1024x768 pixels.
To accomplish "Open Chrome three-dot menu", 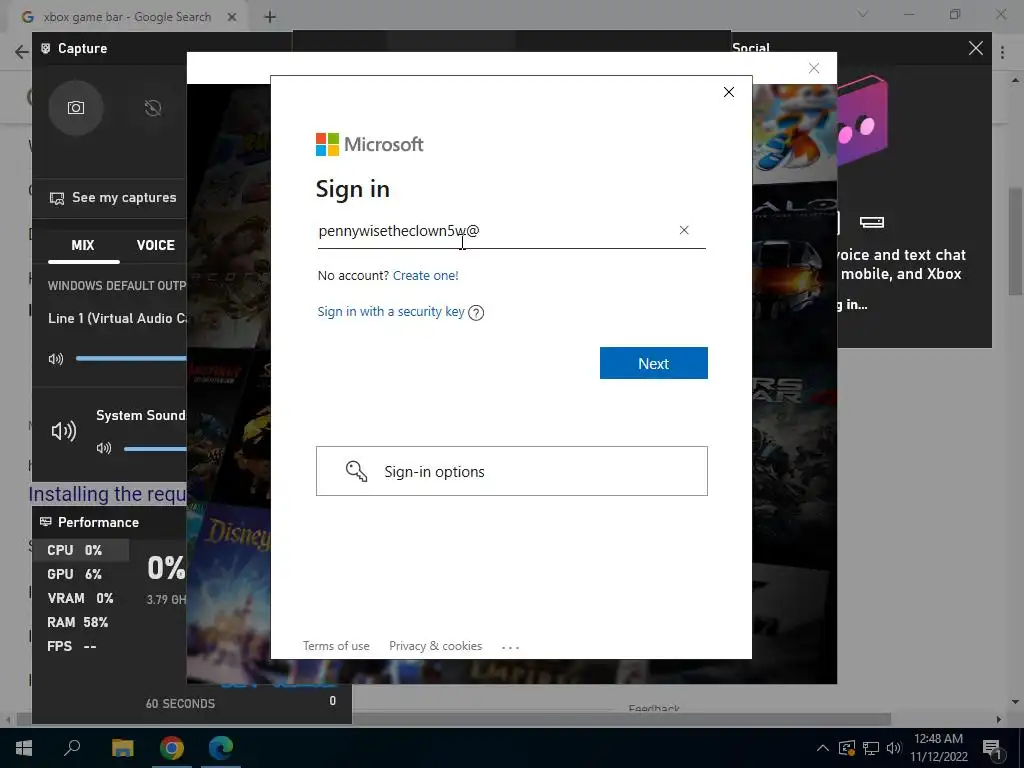I will (1002, 54).
